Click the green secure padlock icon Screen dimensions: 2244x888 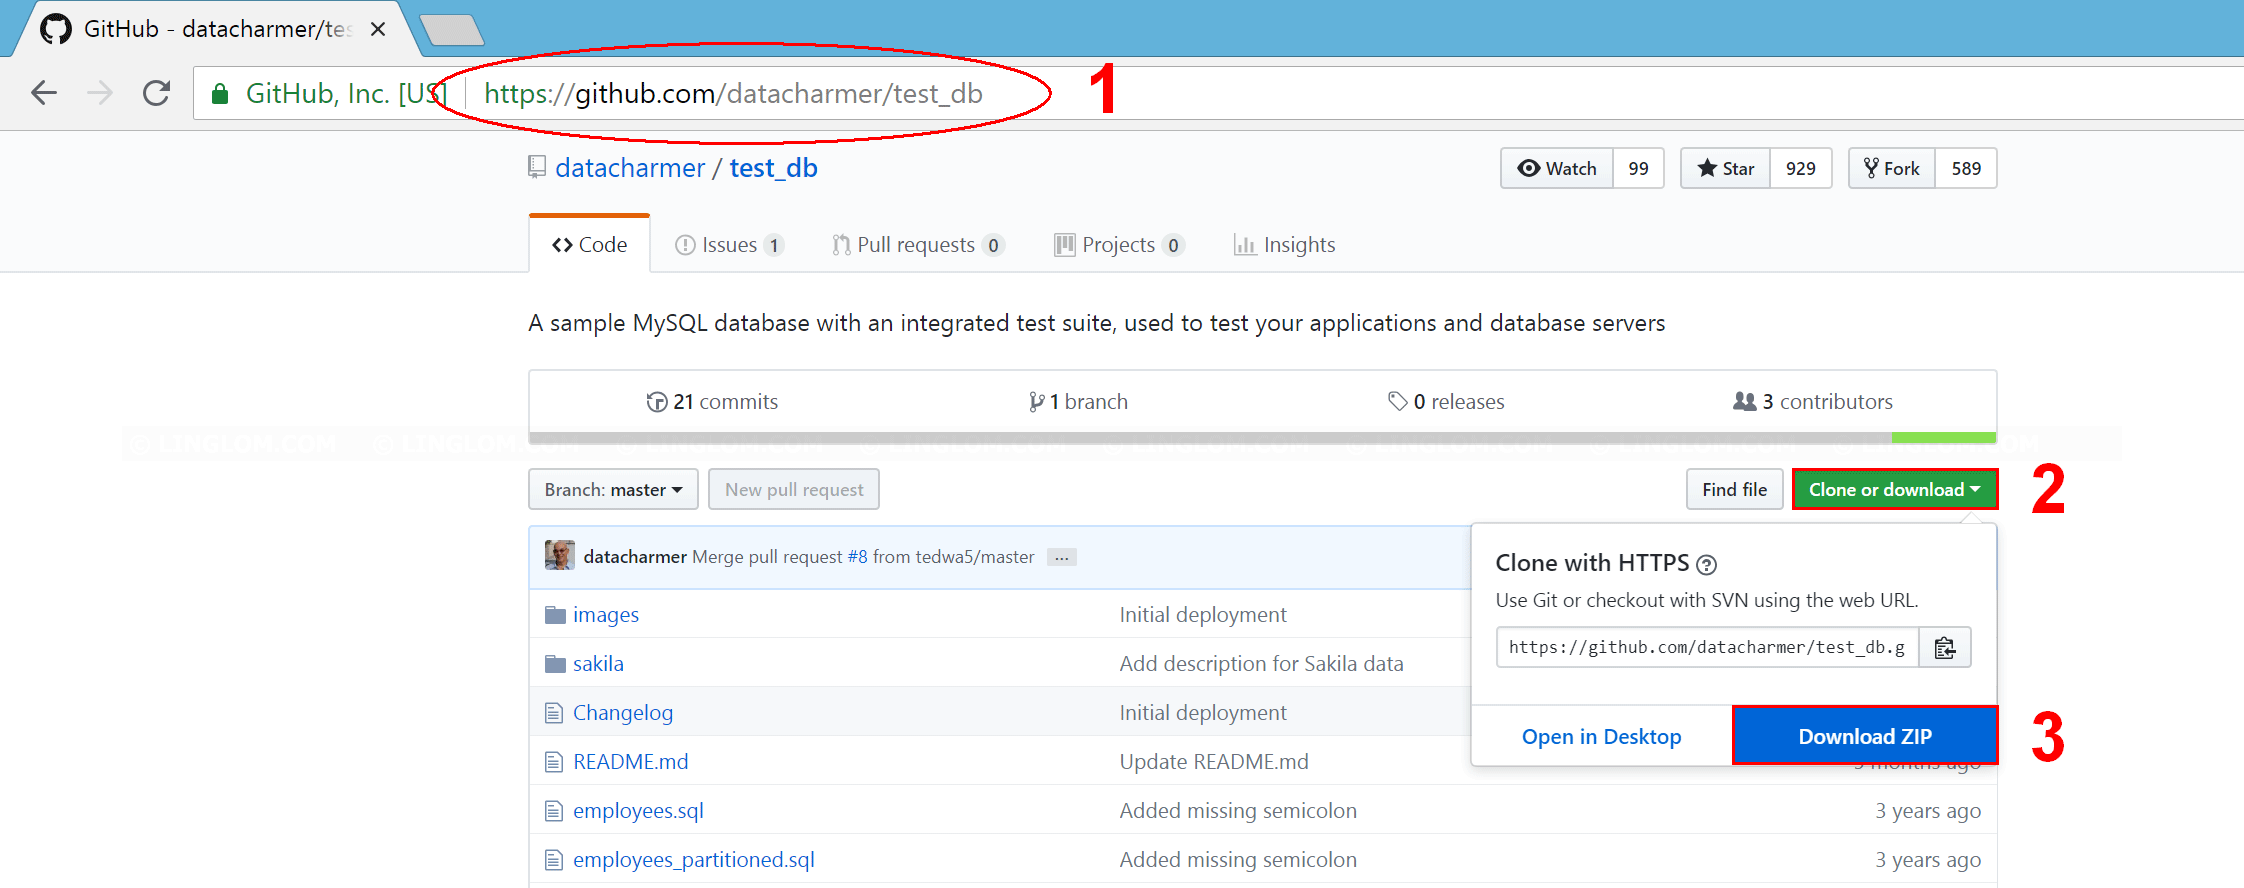220,94
